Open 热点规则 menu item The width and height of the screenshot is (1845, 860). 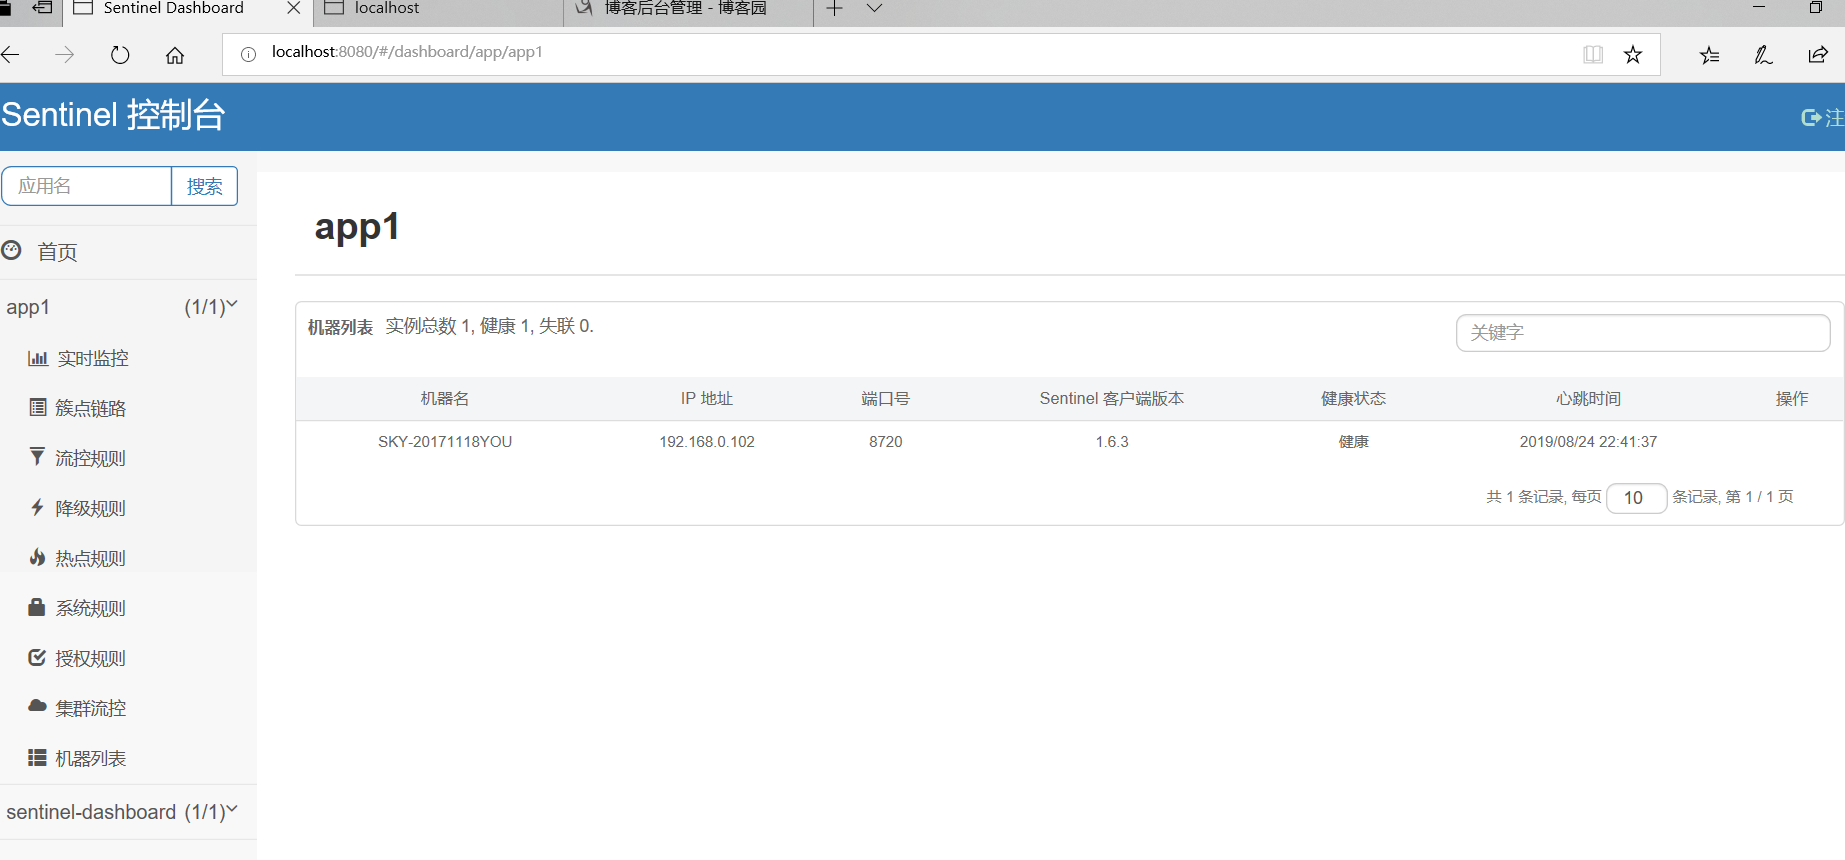(x=91, y=558)
